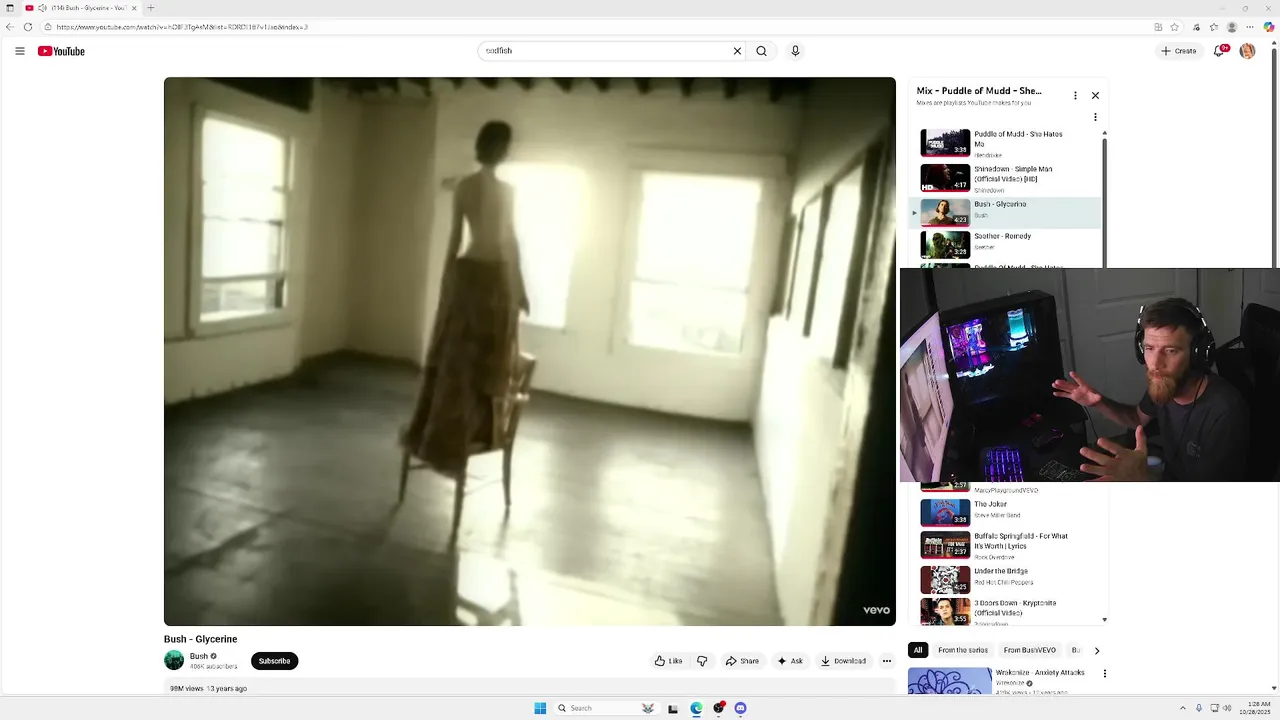Reload the page with the refresh icon
Image resolution: width=1280 pixels, height=720 pixels.
coord(27,27)
